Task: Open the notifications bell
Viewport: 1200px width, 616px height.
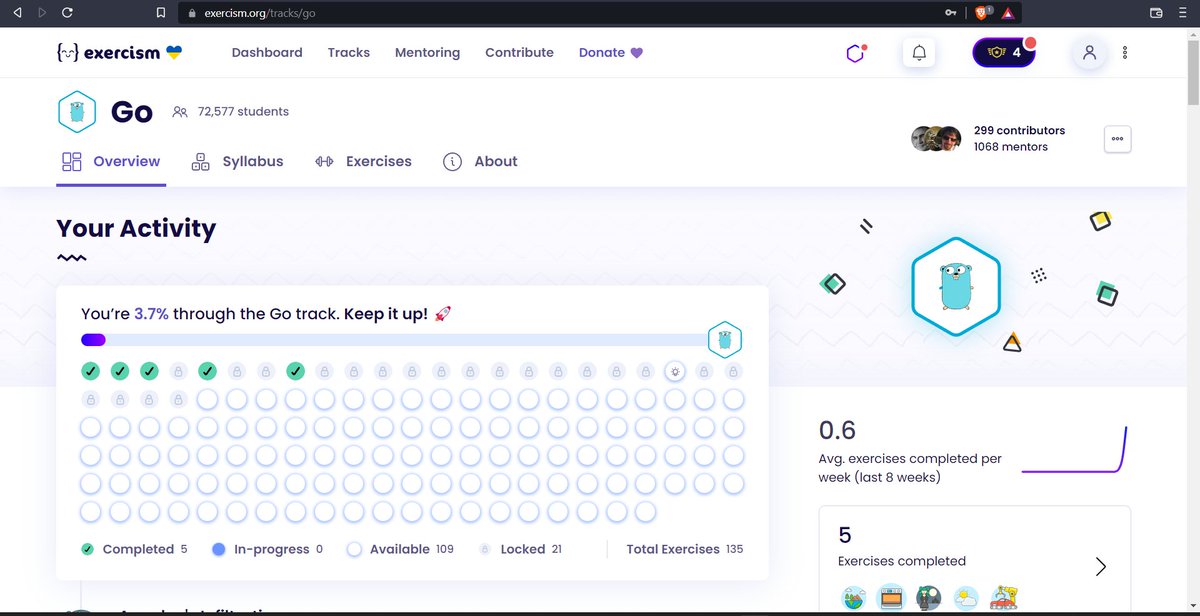Action: click(x=919, y=53)
